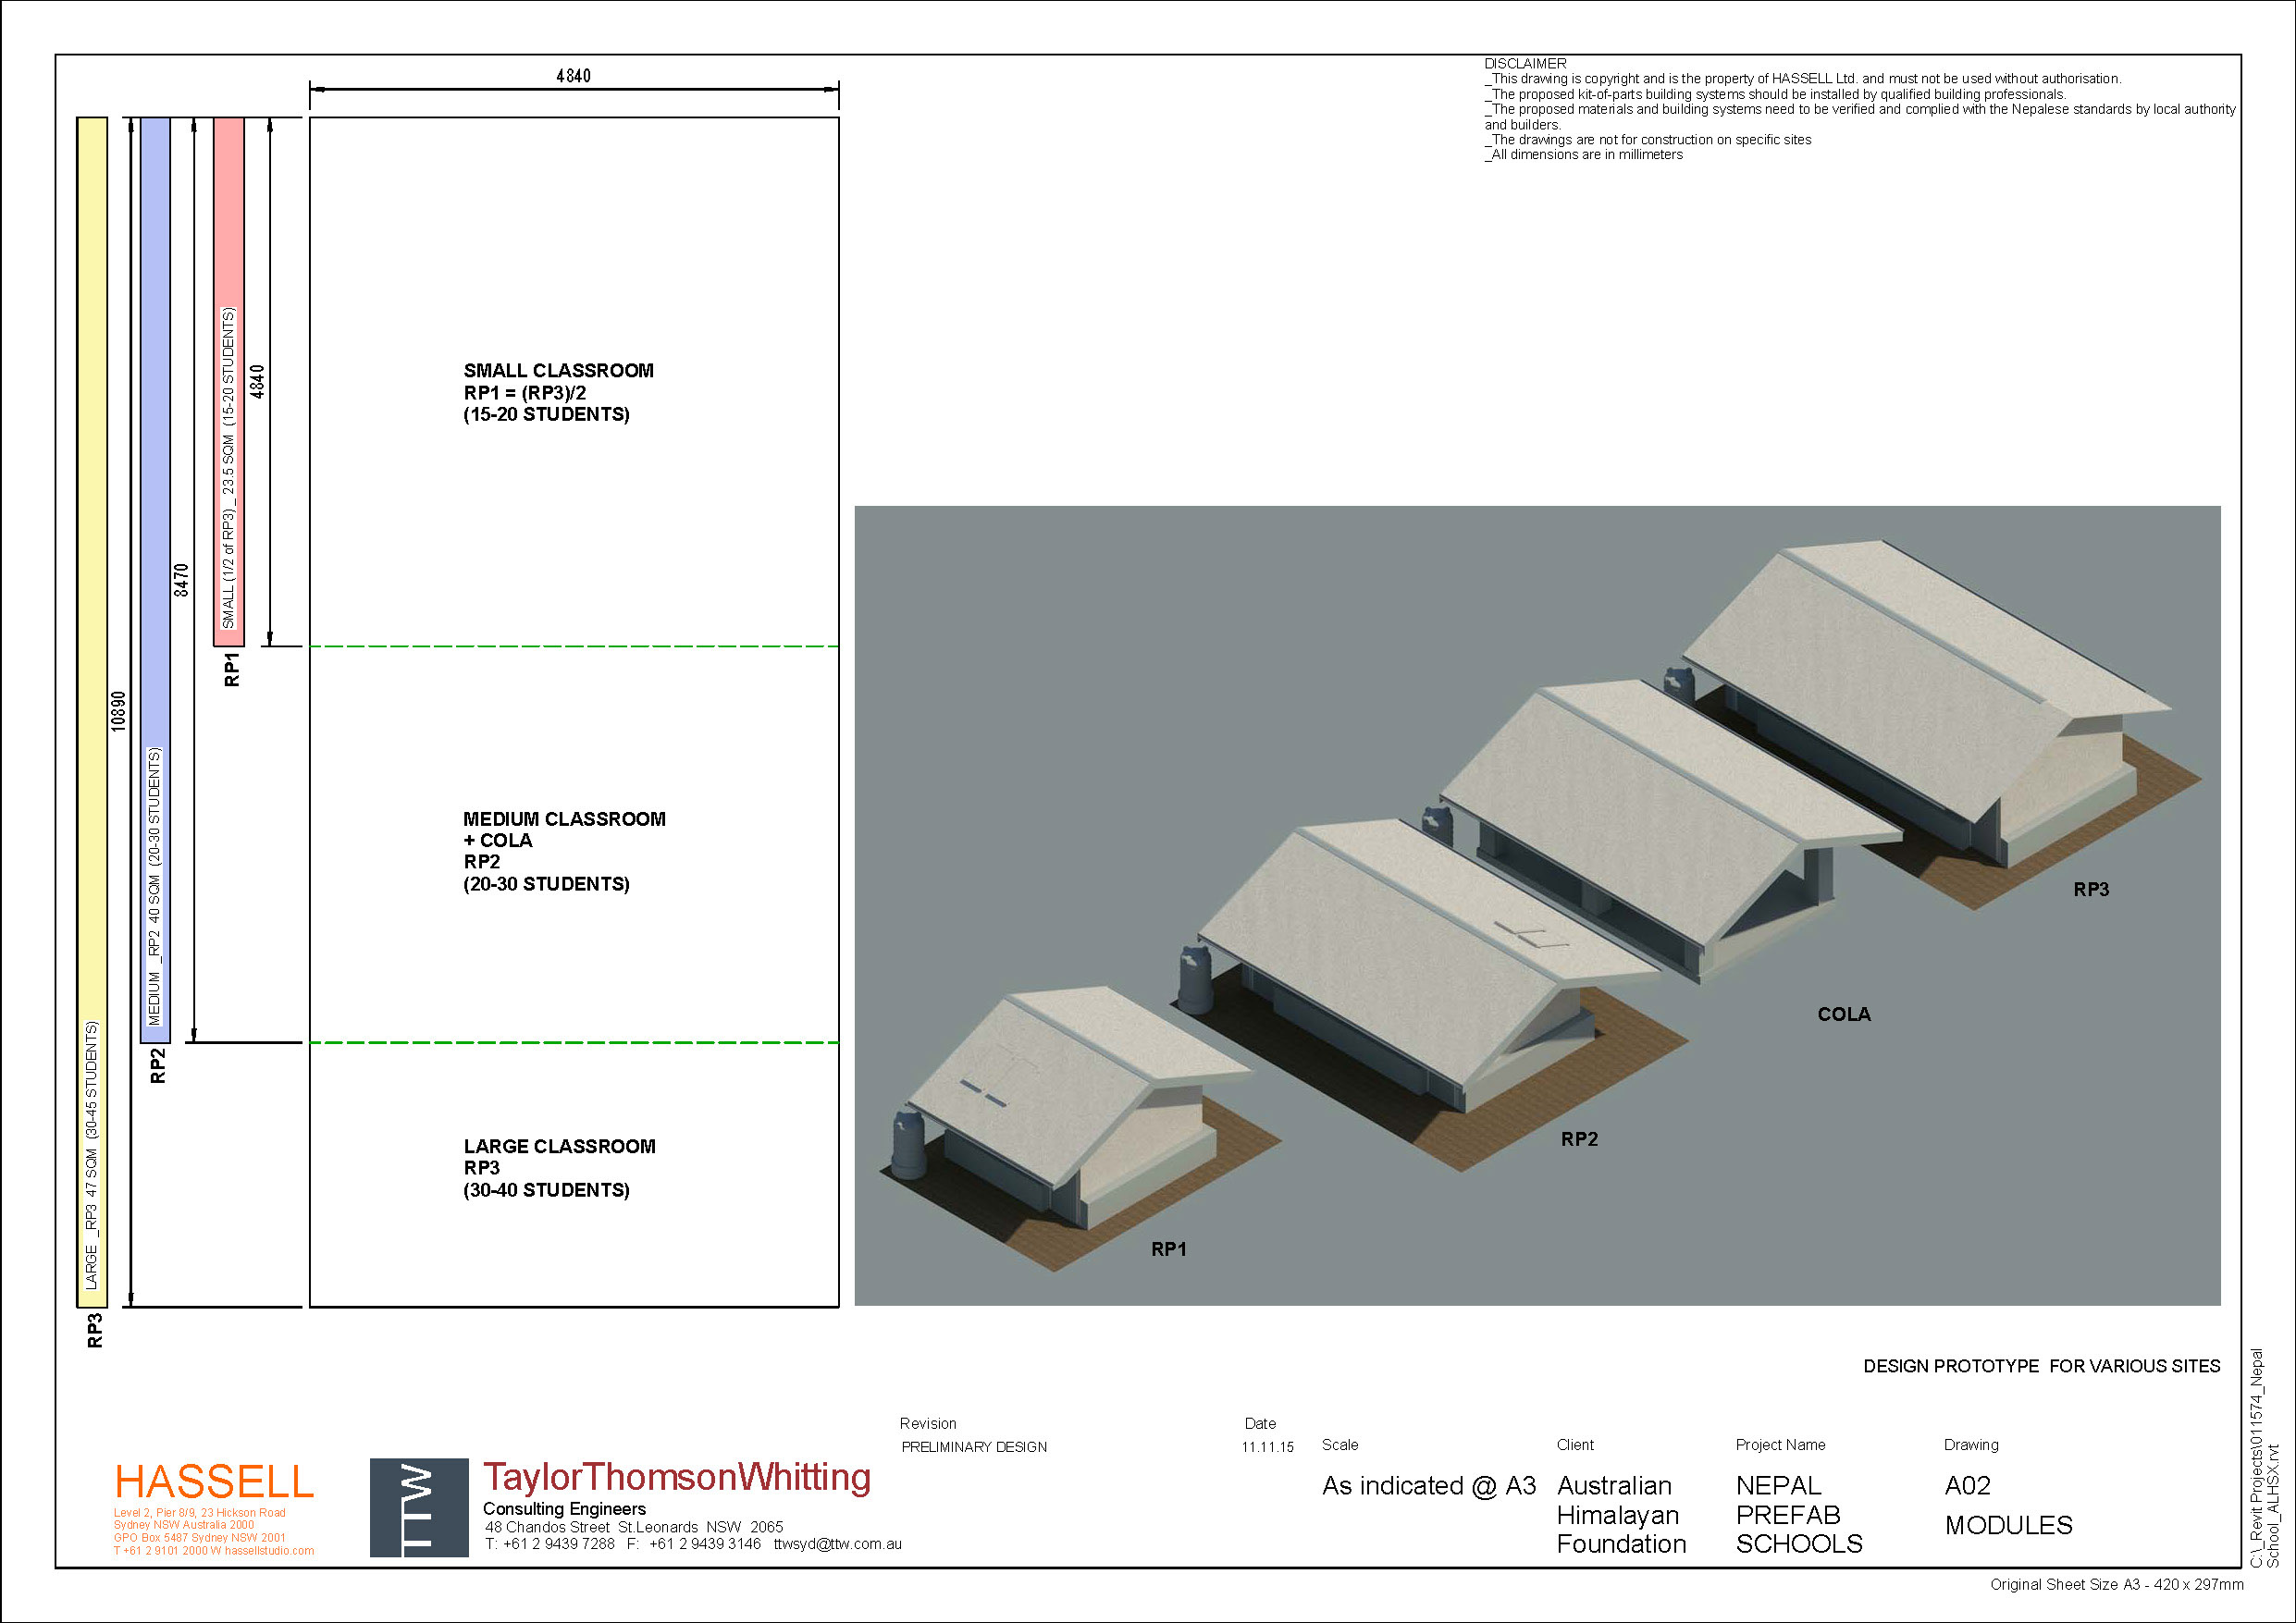This screenshot has height=1623, width=2296.
Task: Click the DISCLAIMER heading text
Action: 1525,63
